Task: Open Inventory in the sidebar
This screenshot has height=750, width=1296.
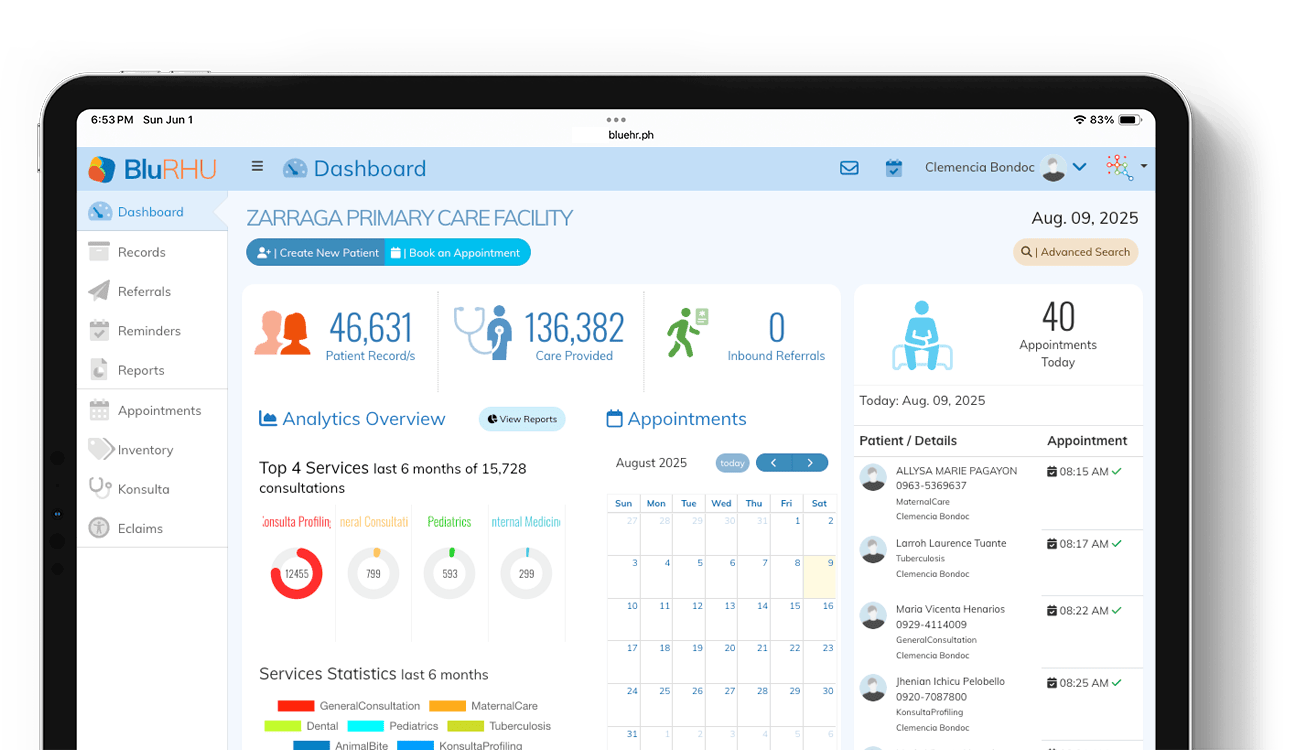Action: [145, 450]
